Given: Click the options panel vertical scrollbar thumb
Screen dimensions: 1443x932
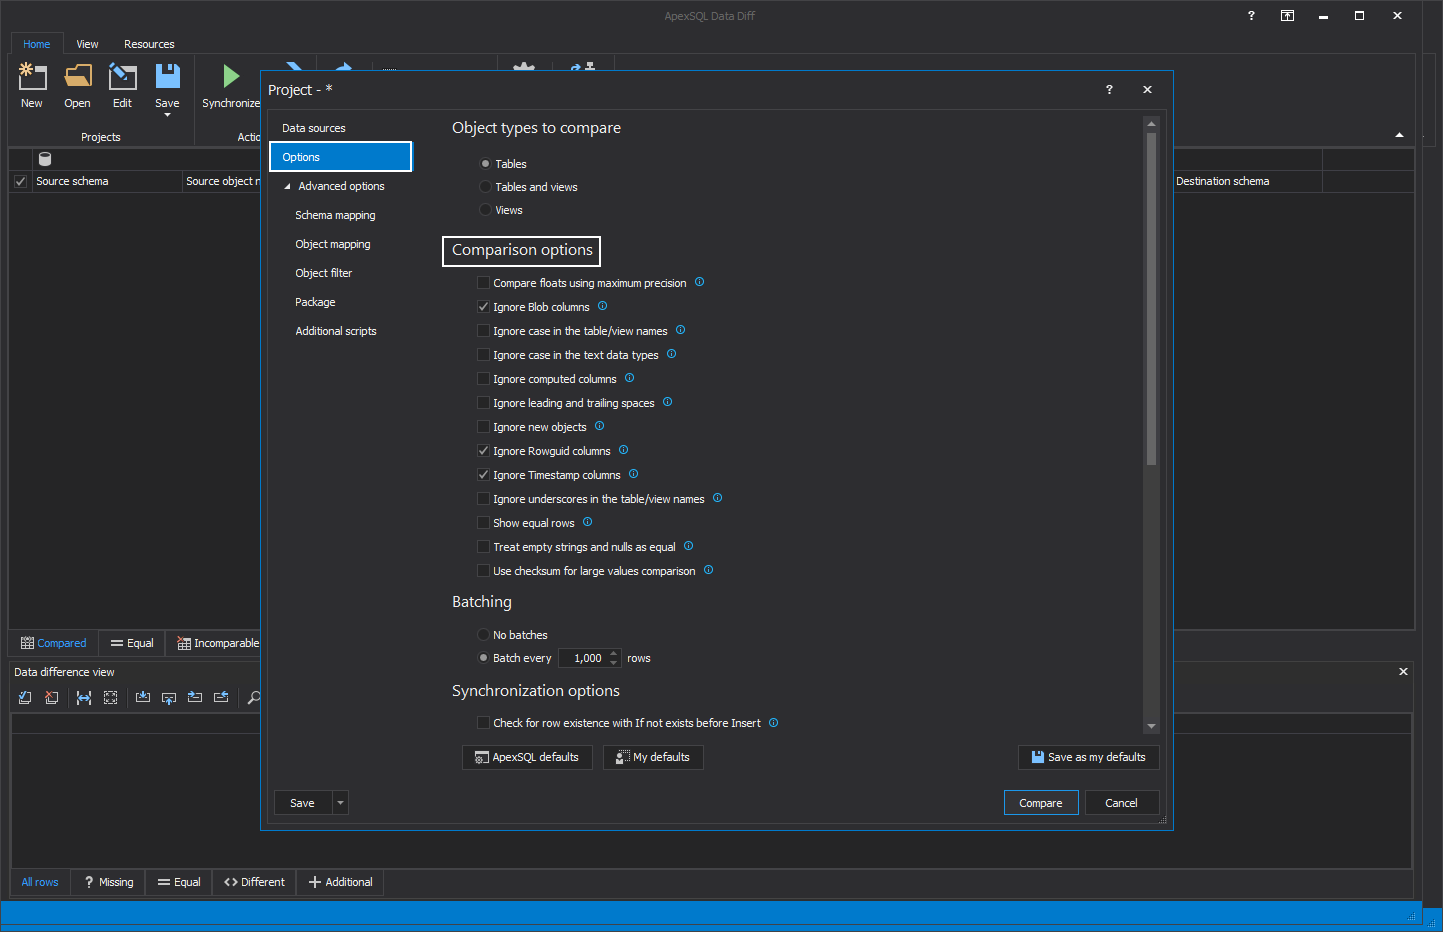Looking at the screenshot, I should click(1151, 299).
